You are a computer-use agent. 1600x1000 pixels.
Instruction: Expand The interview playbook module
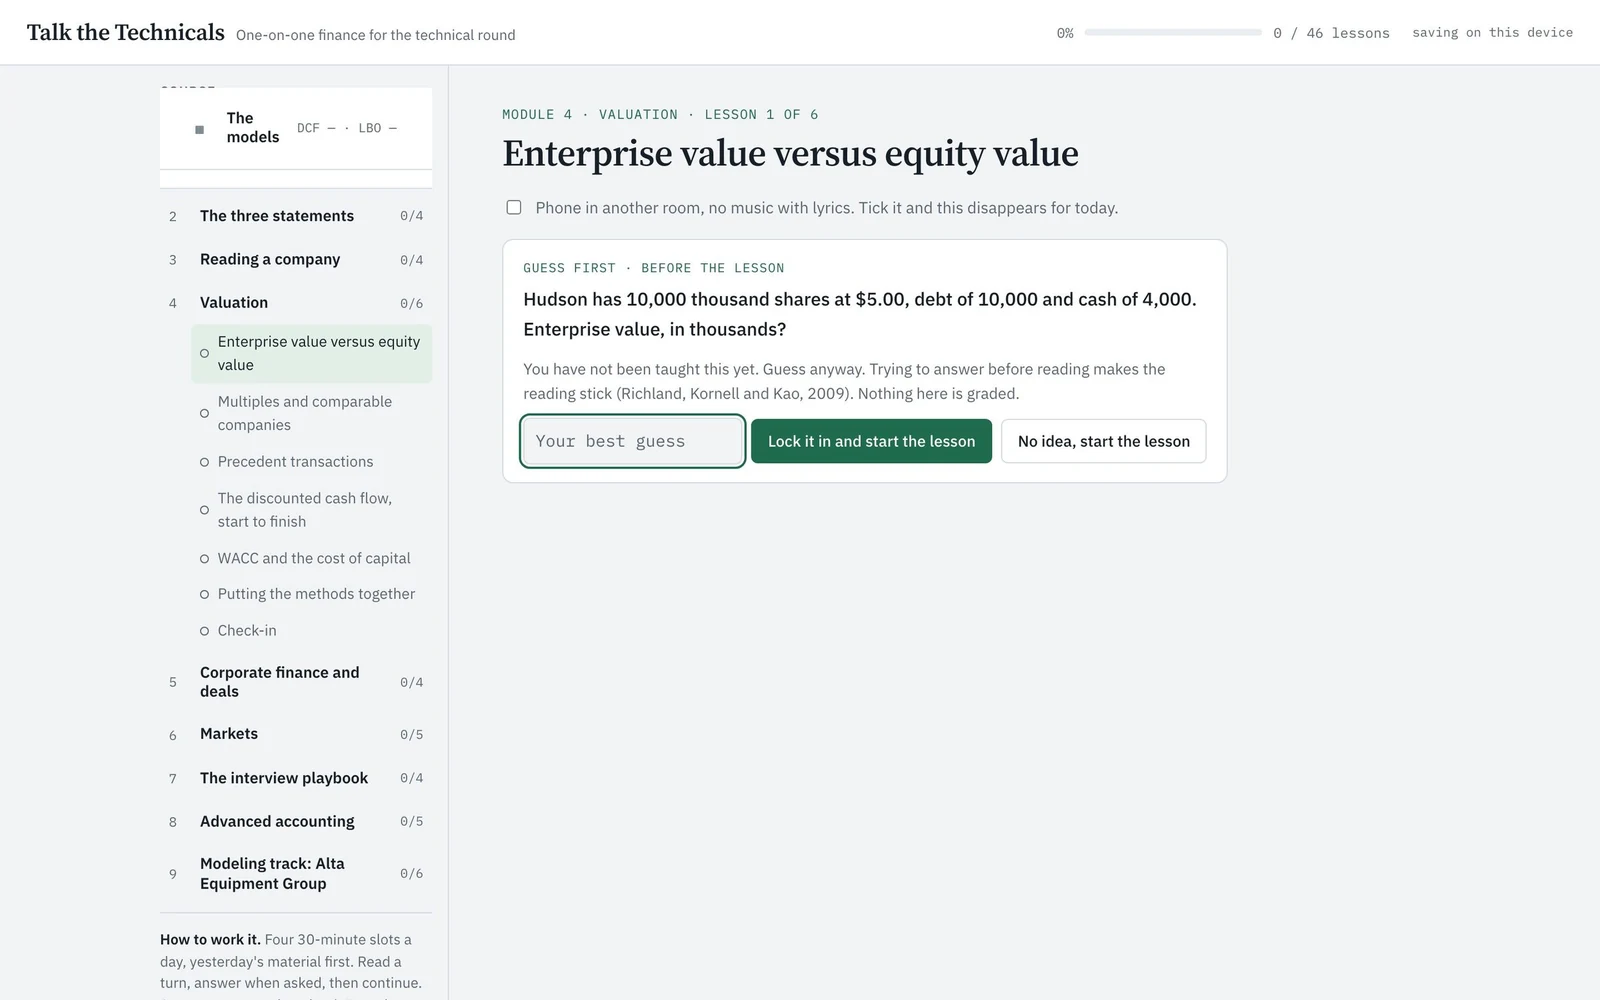pos(296,778)
